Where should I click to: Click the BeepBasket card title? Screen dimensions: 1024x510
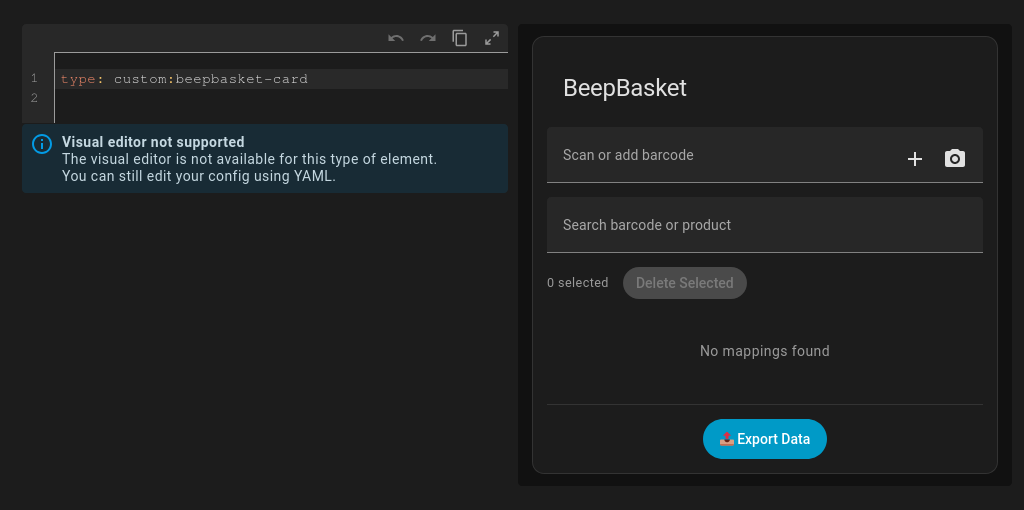tap(625, 88)
